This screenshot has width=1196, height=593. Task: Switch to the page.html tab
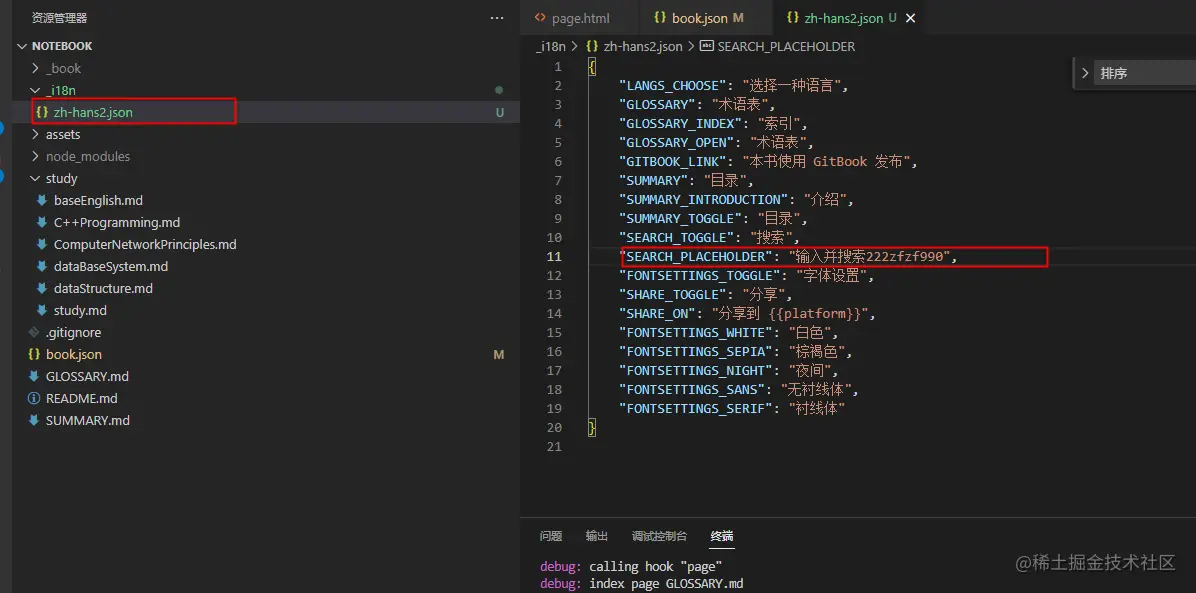pos(579,18)
